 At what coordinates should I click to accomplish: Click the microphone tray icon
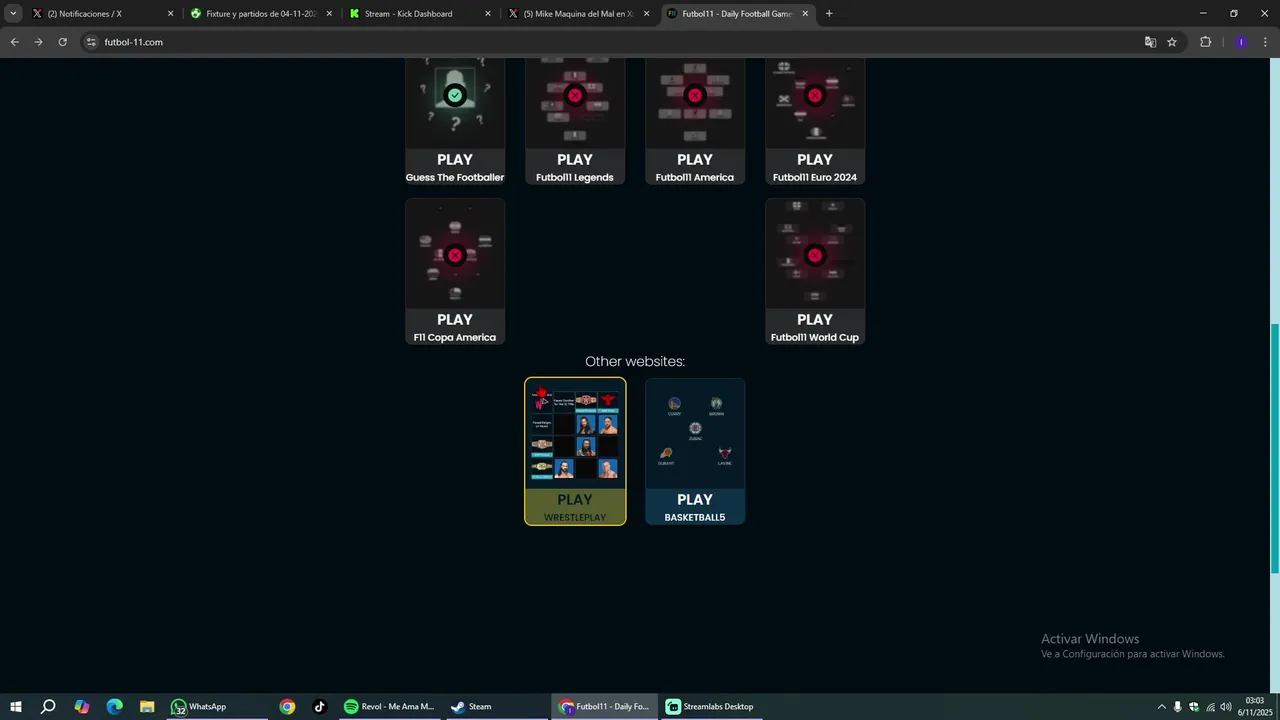[1177, 706]
